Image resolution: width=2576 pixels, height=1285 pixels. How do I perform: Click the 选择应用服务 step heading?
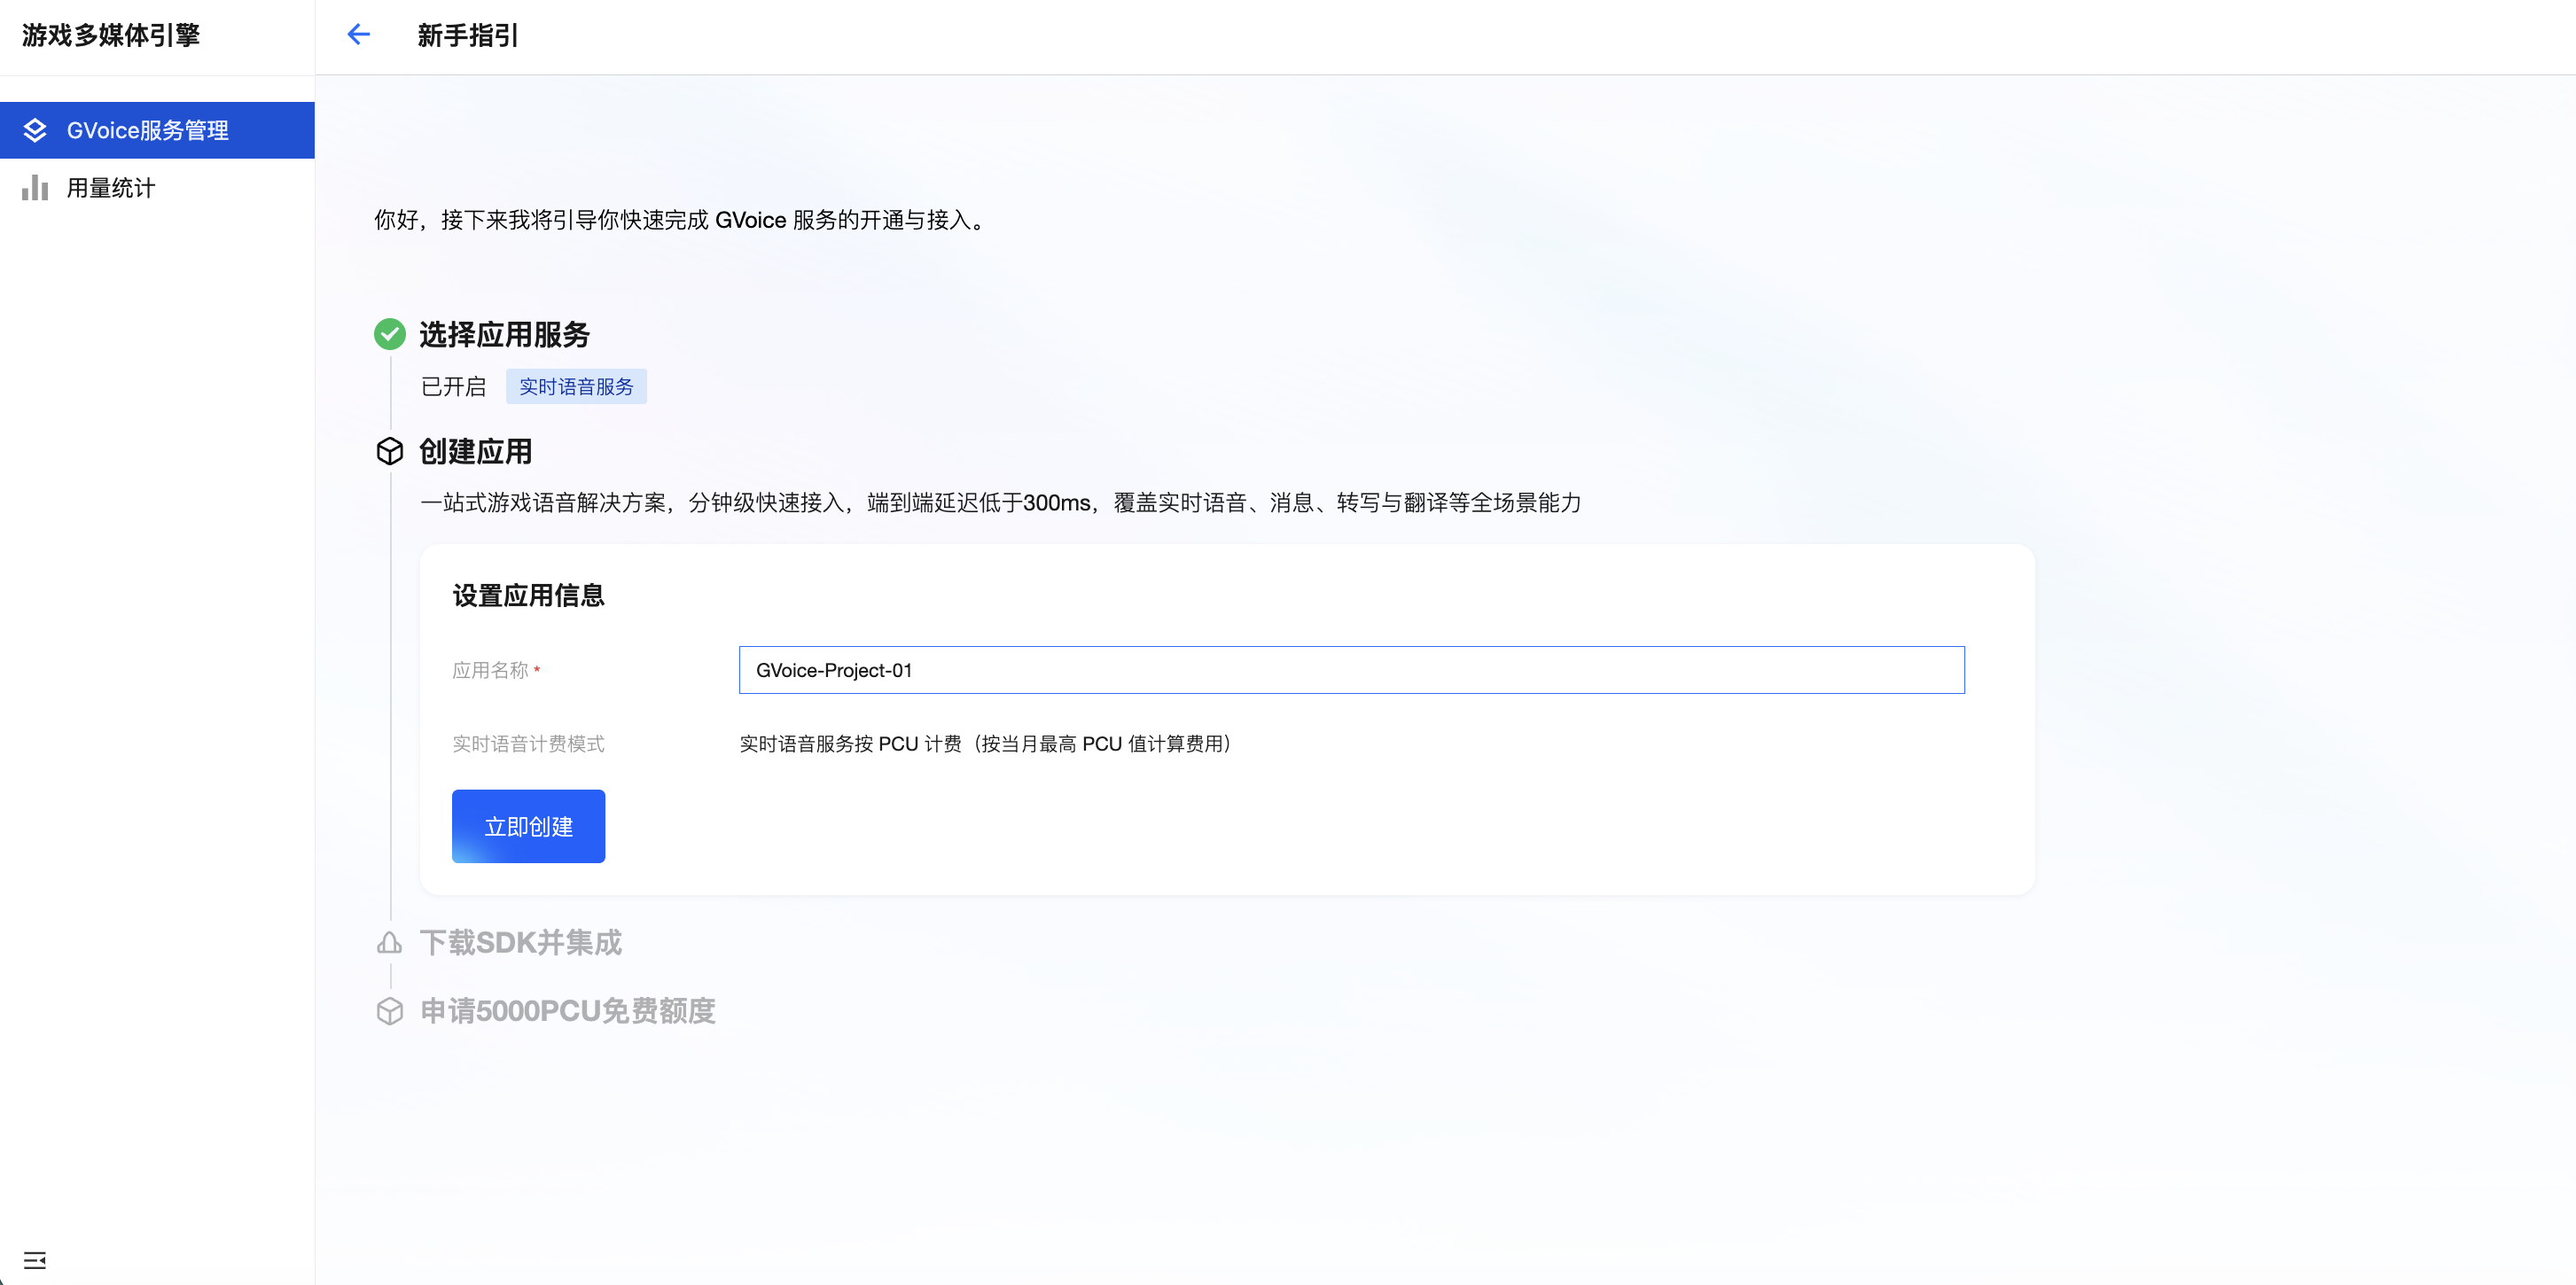click(504, 334)
